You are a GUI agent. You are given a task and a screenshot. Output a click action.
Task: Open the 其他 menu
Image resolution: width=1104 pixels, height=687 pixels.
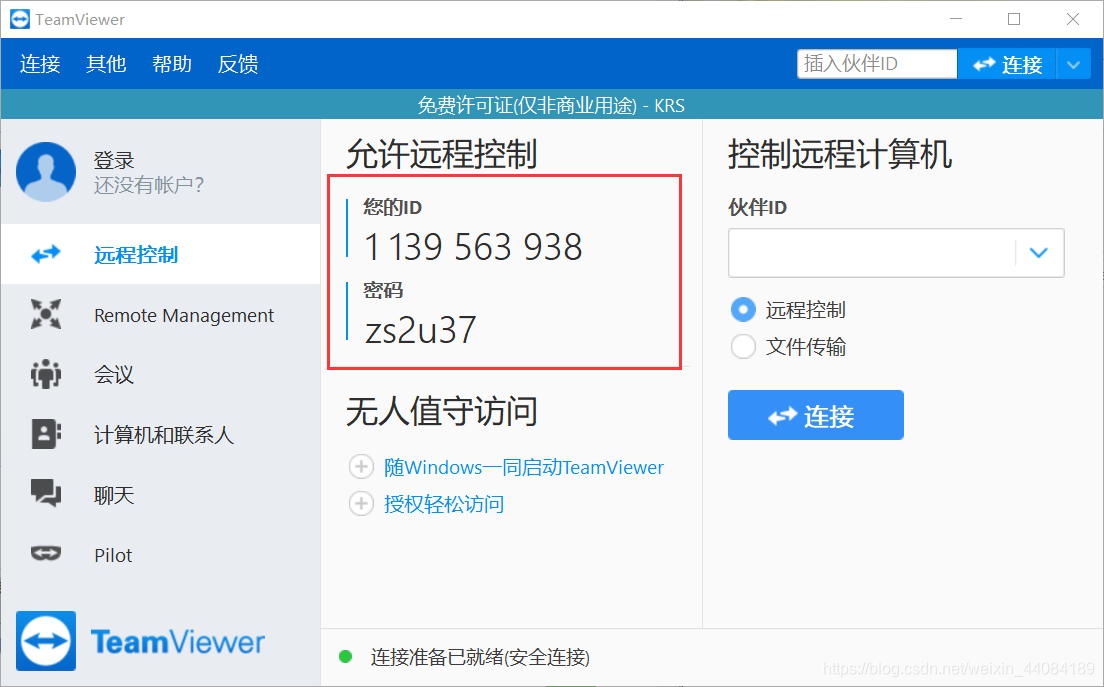[x=106, y=64]
